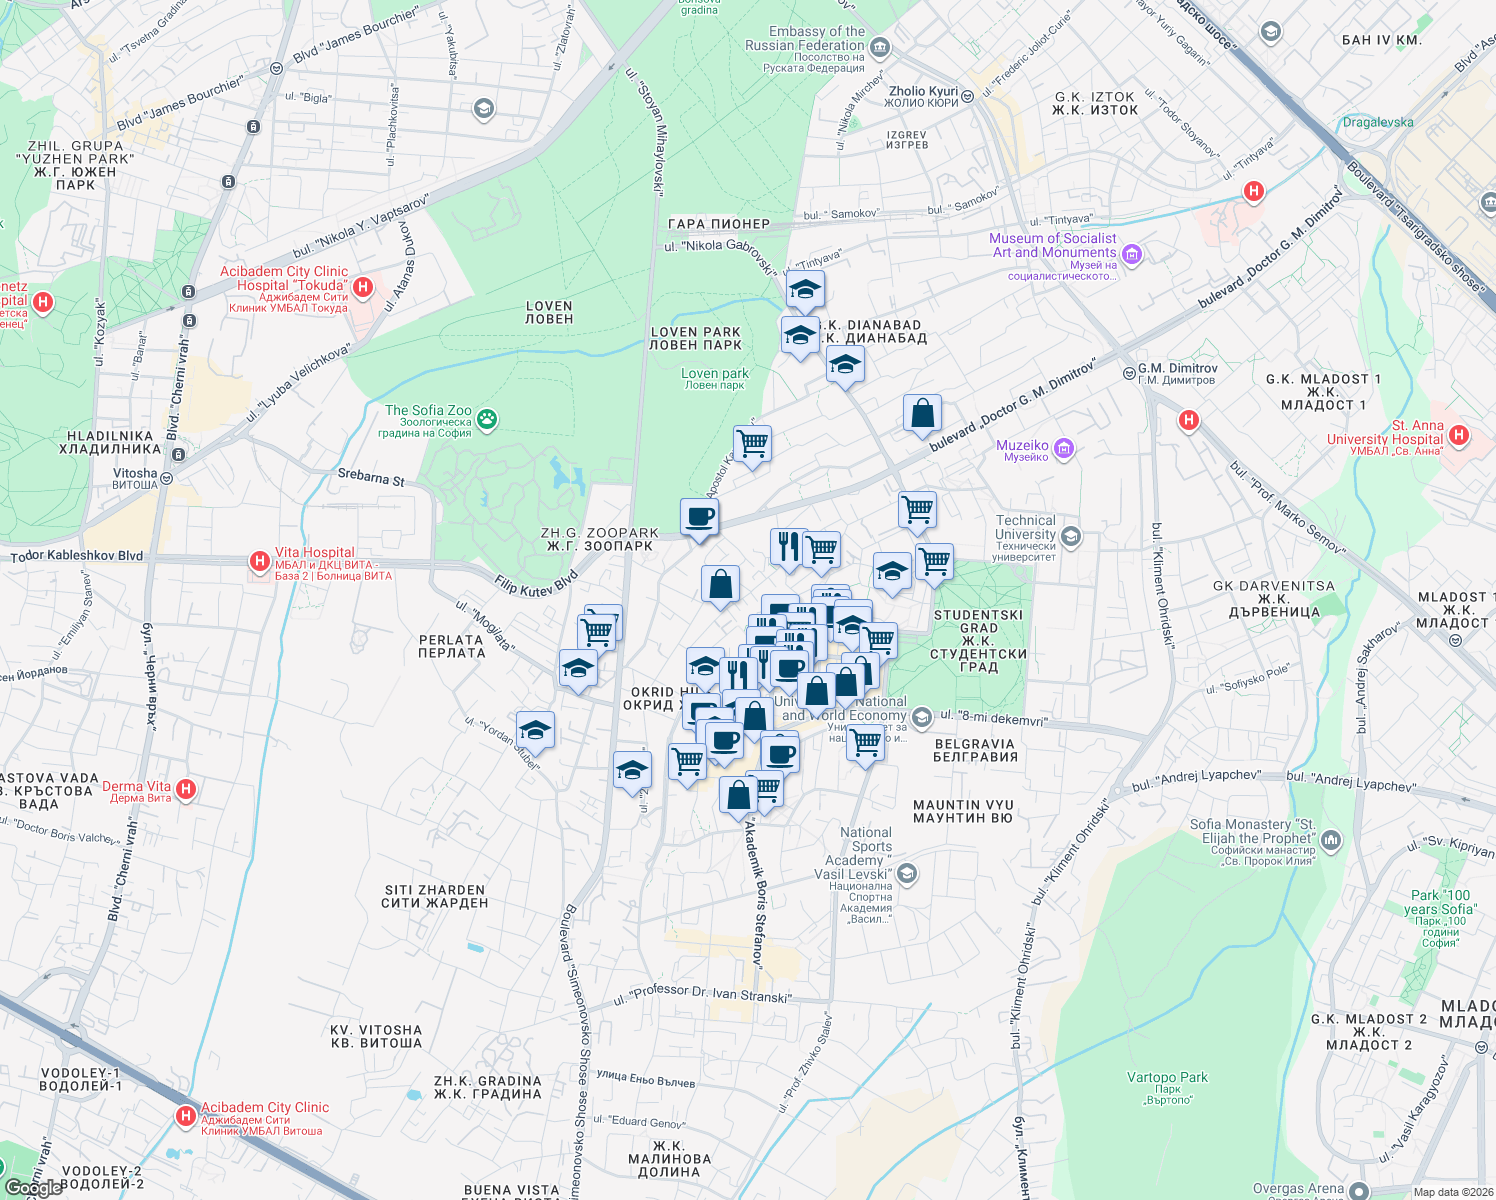Click the Hladilnika district label
The width and height of the screenshot is (1496, 1200).
coord(110,442)
